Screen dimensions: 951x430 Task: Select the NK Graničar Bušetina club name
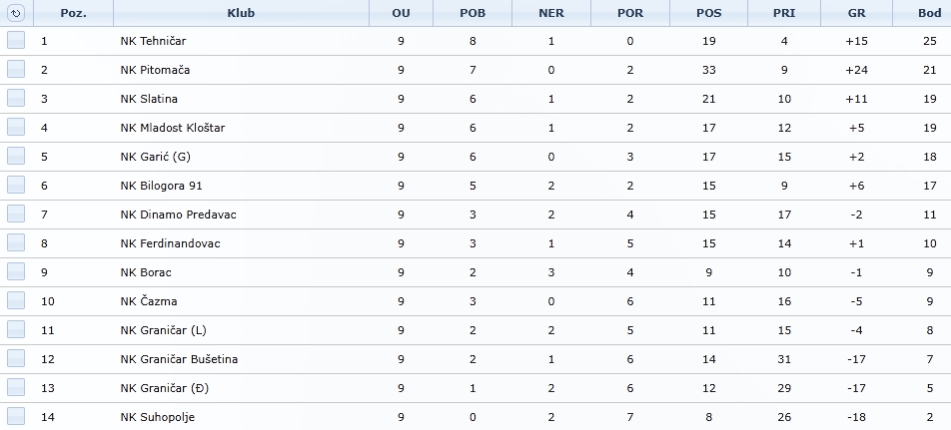coord(179,359)
